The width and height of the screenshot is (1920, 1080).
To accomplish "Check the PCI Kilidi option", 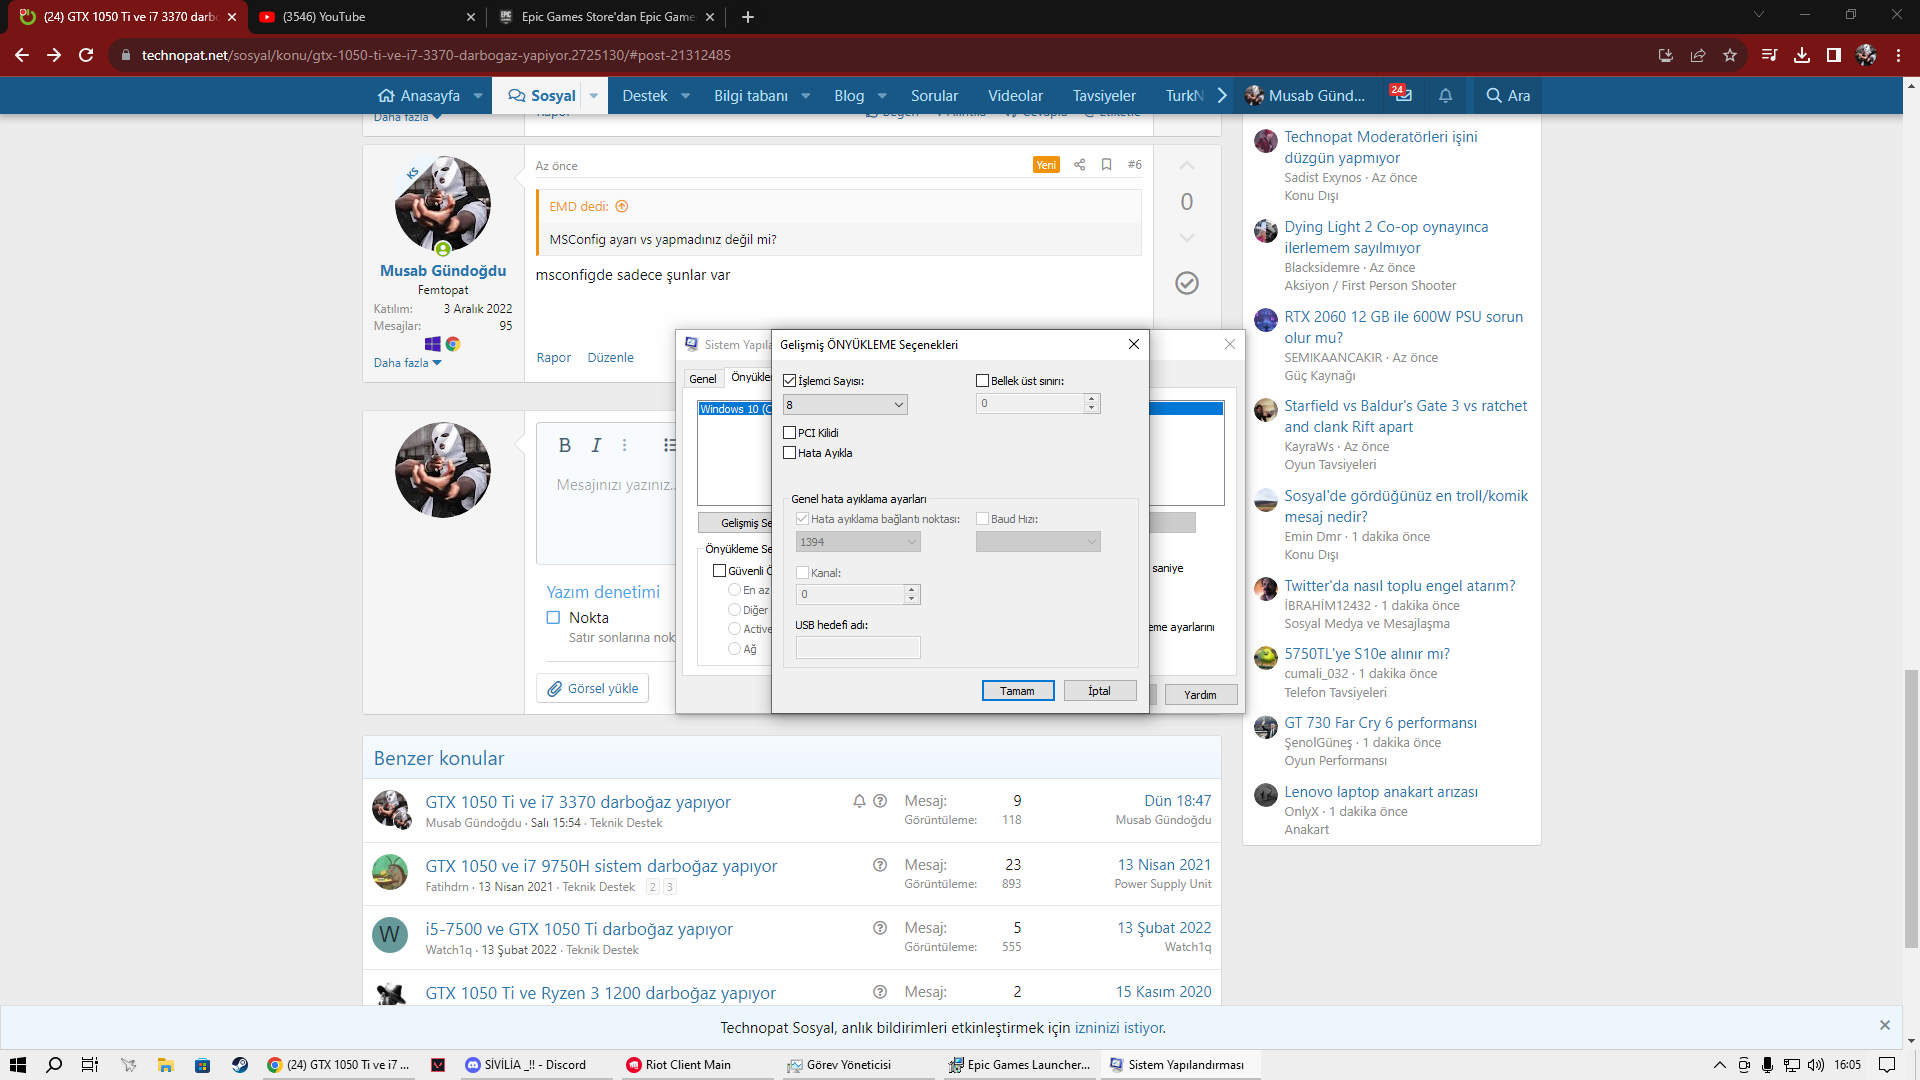I will click(x=790, y=433).
